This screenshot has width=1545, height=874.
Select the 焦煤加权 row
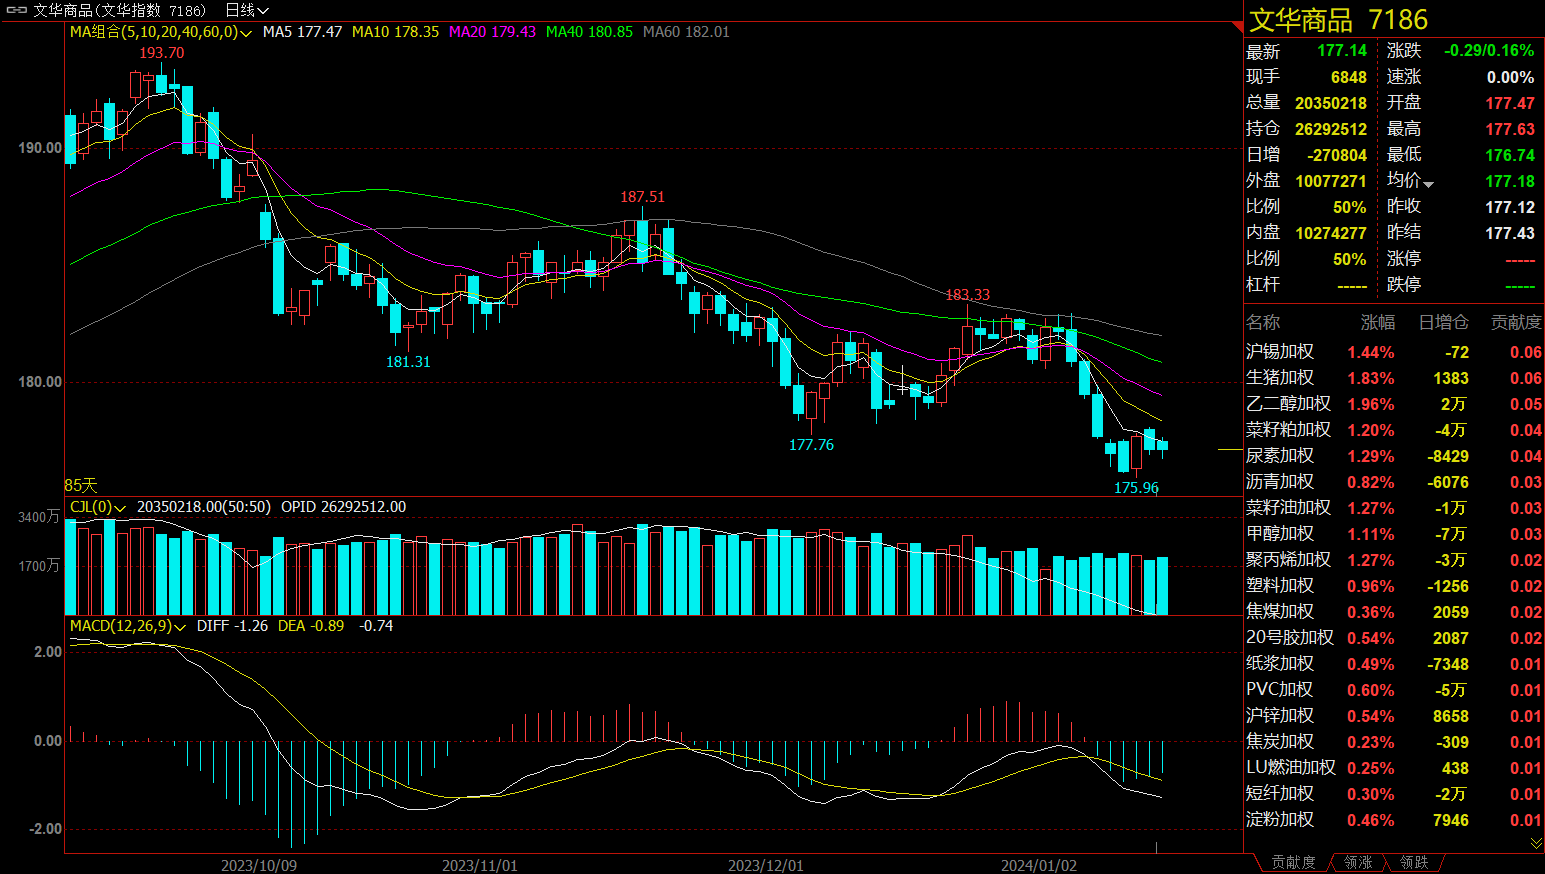click(x=1394, y=612)
